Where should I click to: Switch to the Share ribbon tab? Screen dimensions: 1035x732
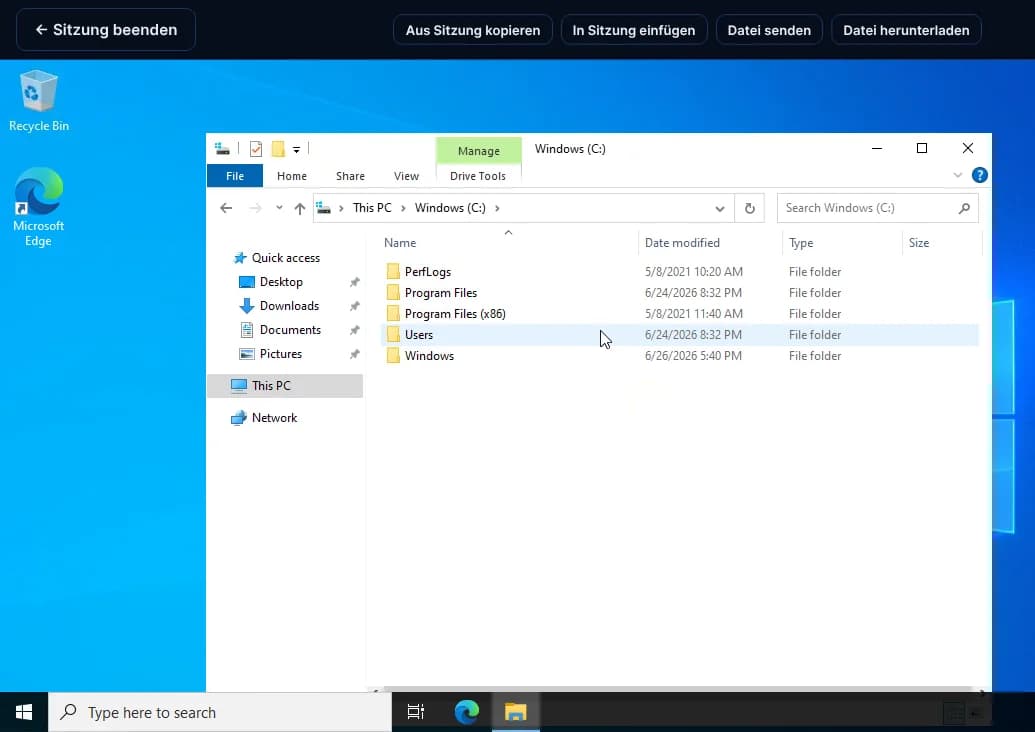[350, 176]
